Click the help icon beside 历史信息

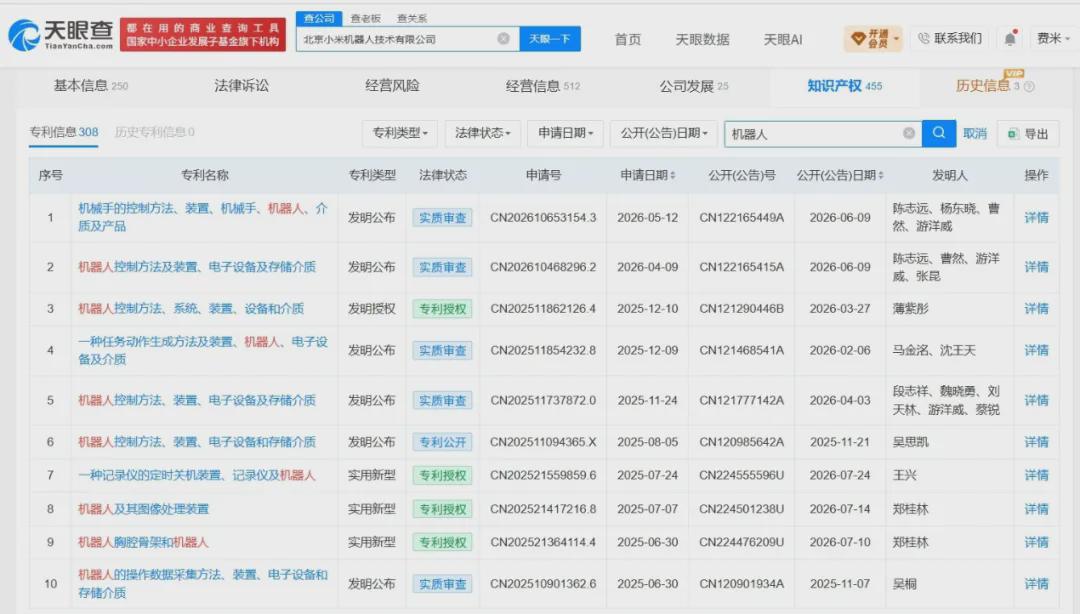(x=1029, y=86)
